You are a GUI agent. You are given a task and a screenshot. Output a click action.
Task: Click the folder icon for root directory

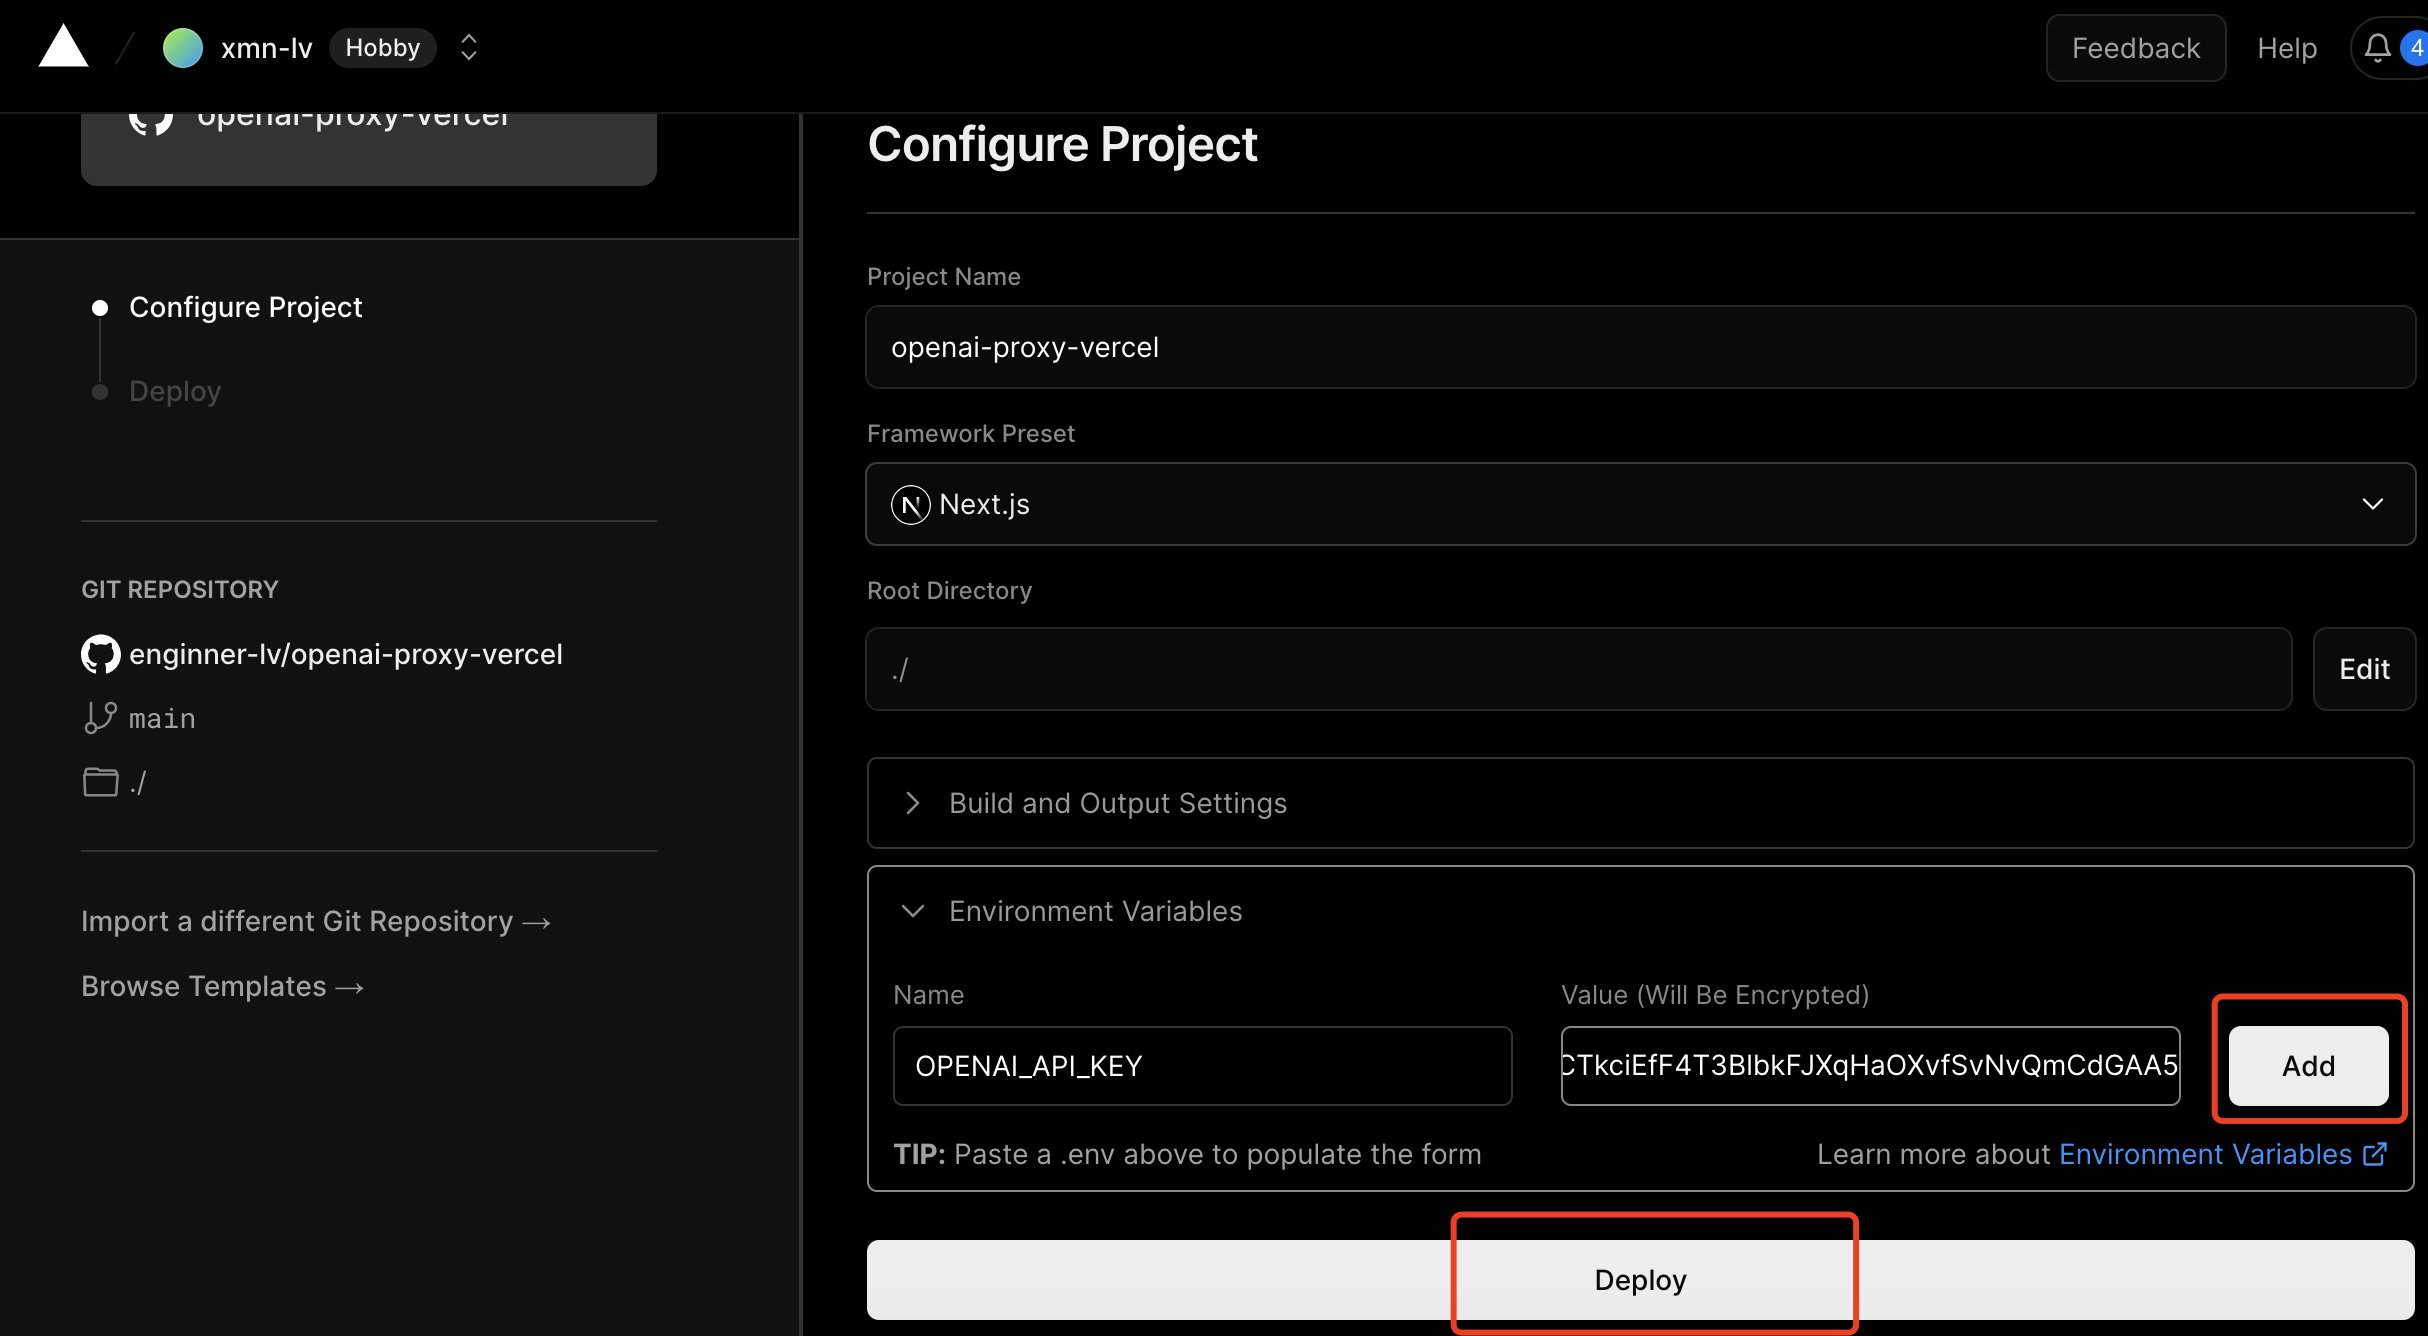click(x=100, y=782)
